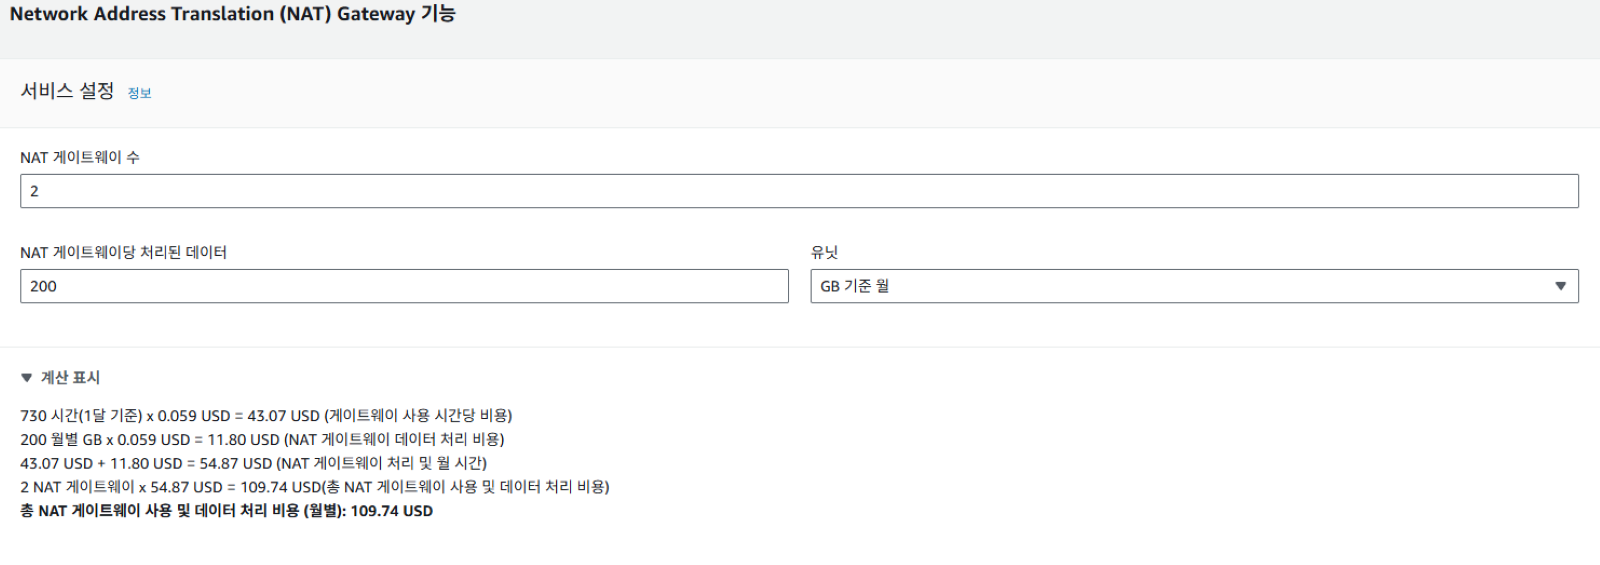Select the 서비스 설정 section title

click(x=67, y=91)
